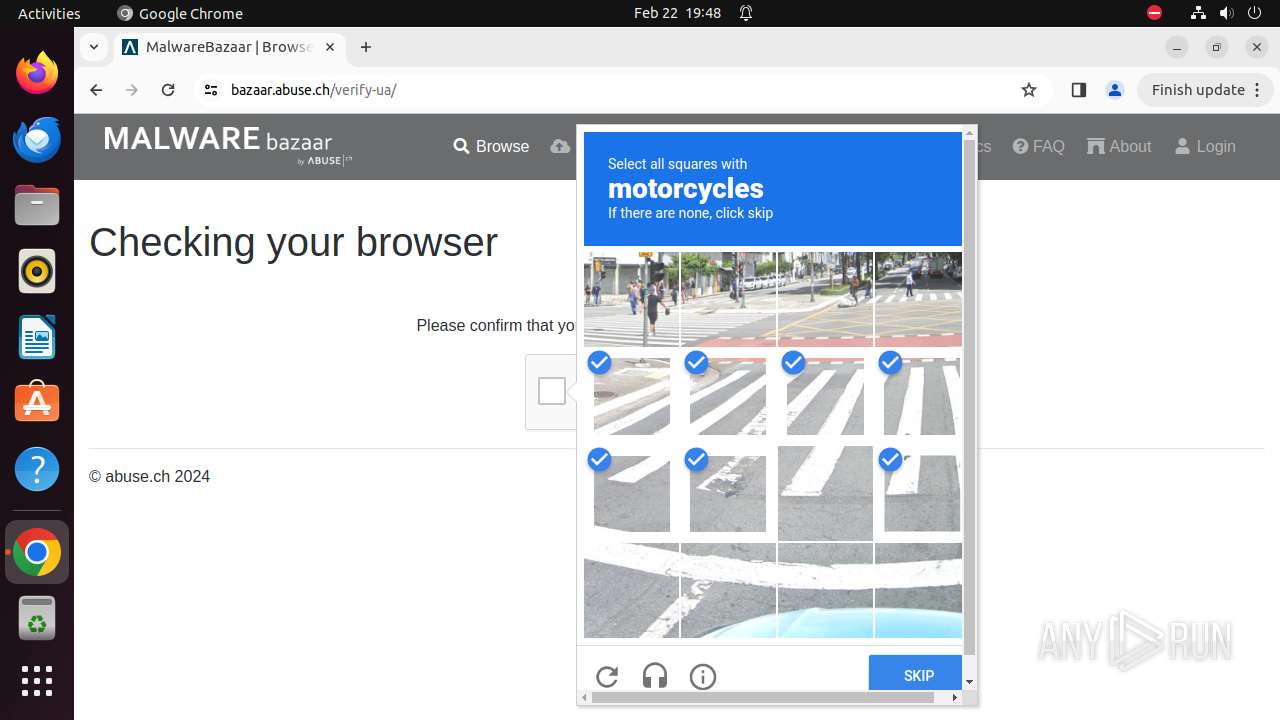Open the clock and calendar panel
This screenshot has width=1280, height=720.
coord(678,13)
